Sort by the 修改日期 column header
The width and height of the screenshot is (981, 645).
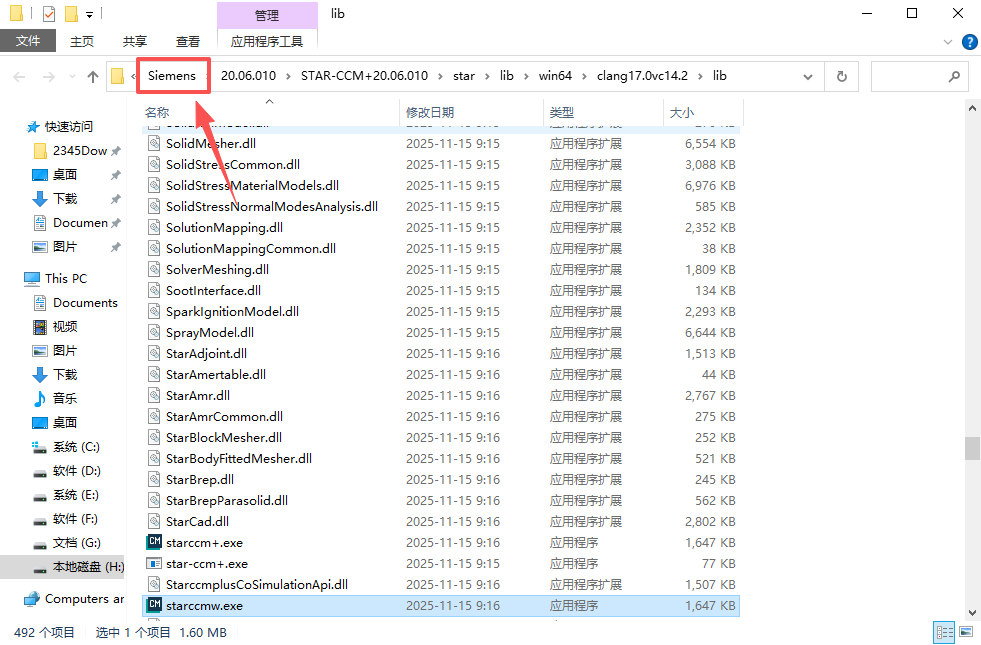point(430,112)
